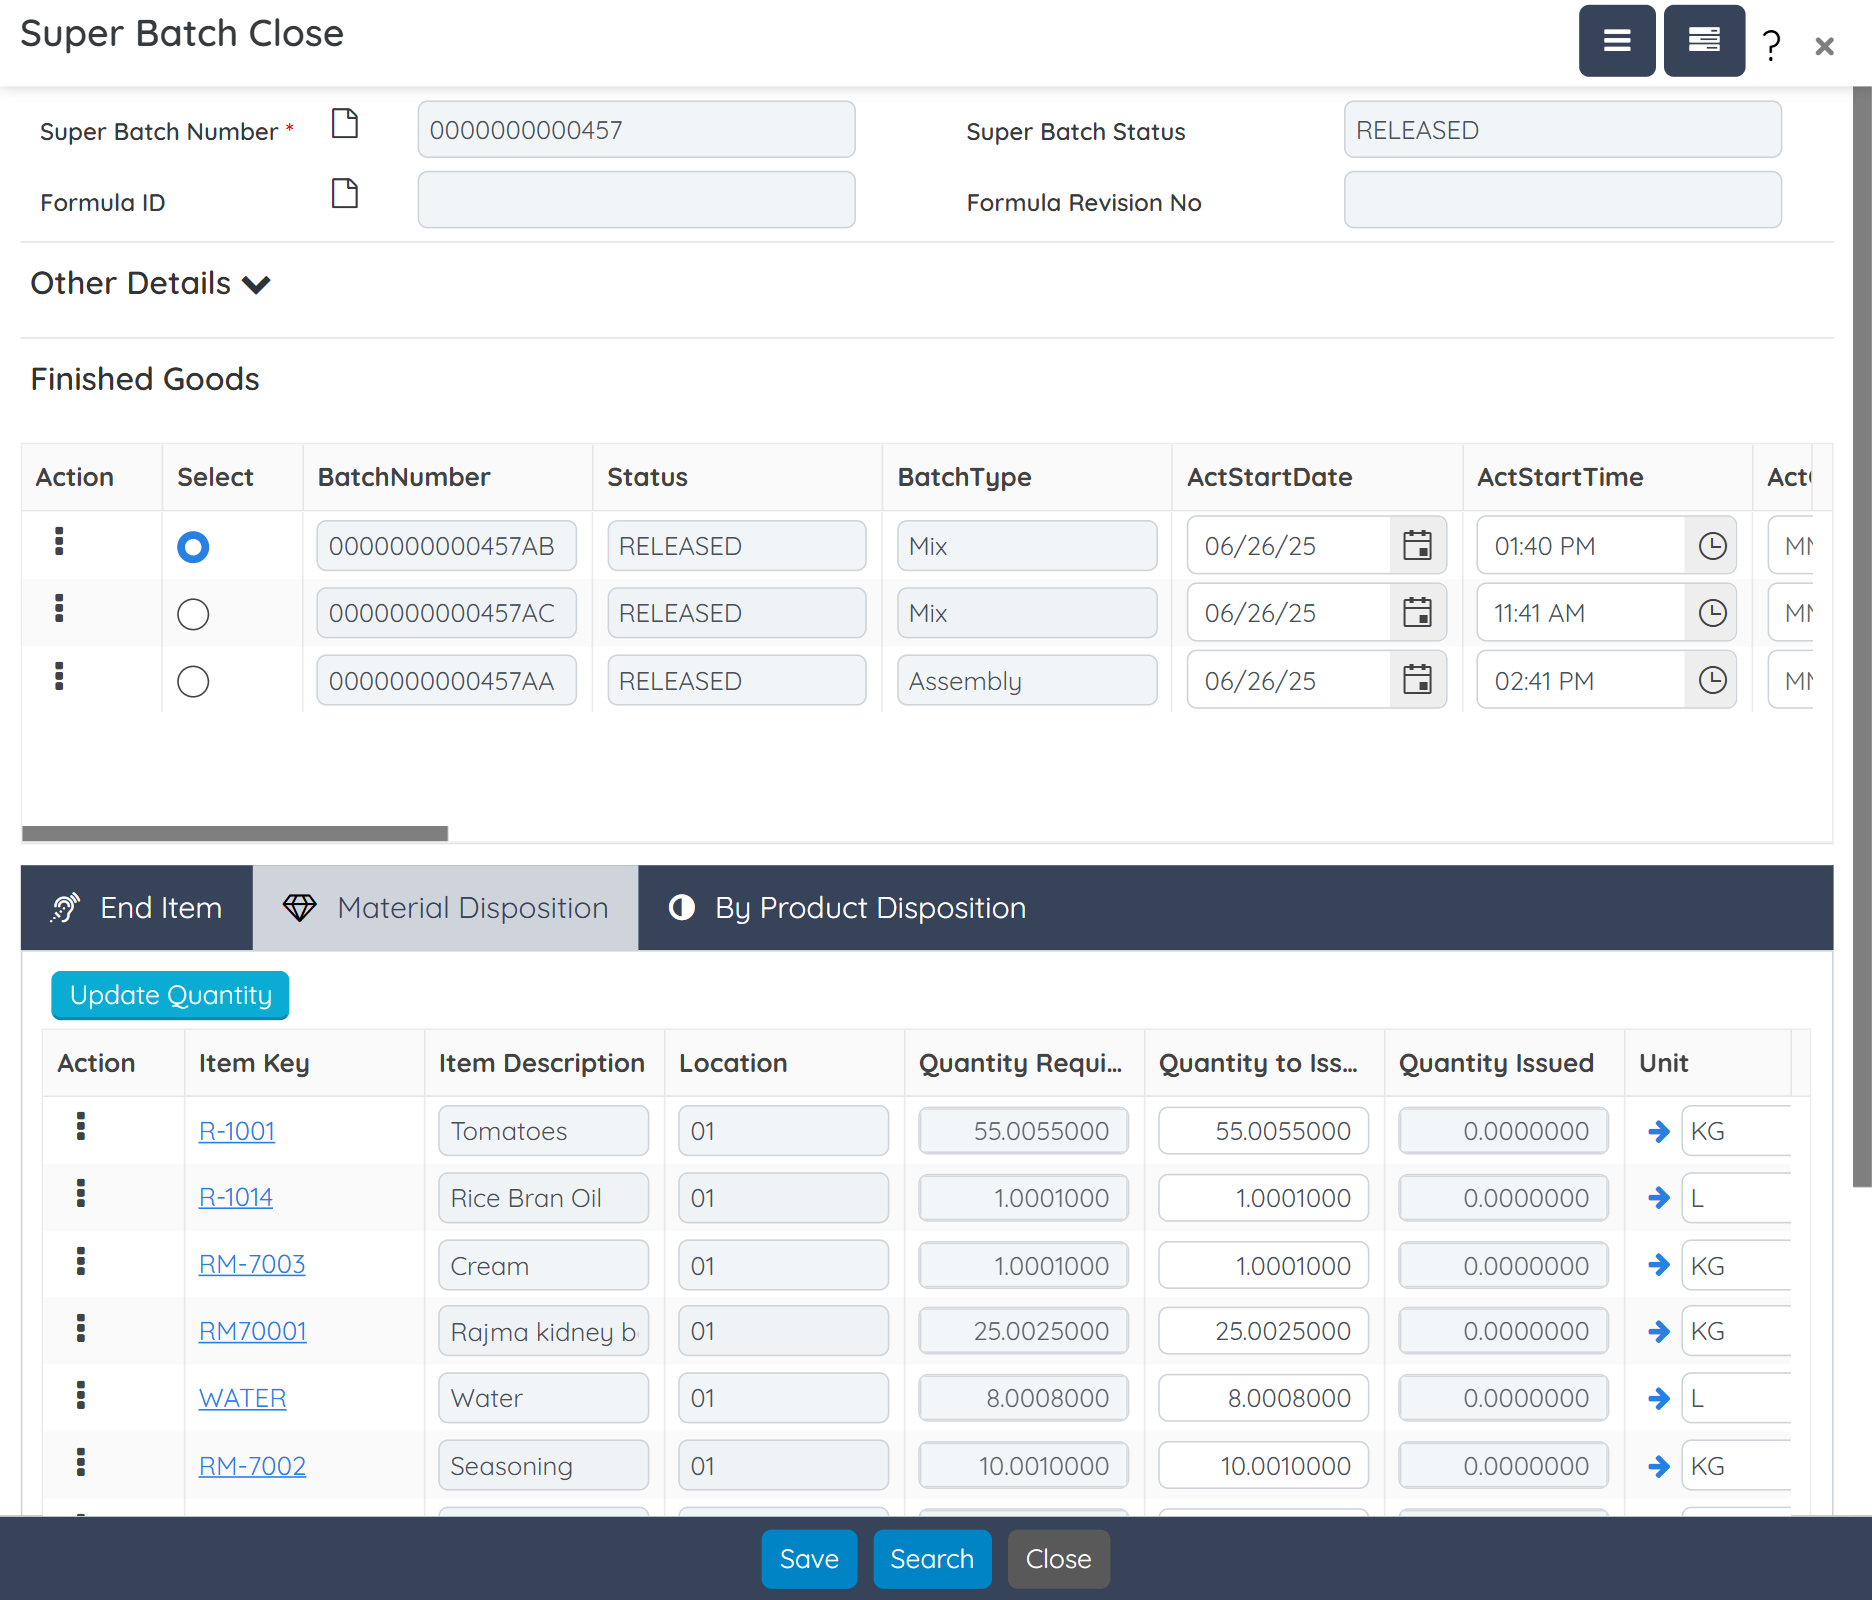Select the radio button for batch 0000000000457AA
The height and width of the screenshot is (1600, 1872).
(x=193, y=682)
